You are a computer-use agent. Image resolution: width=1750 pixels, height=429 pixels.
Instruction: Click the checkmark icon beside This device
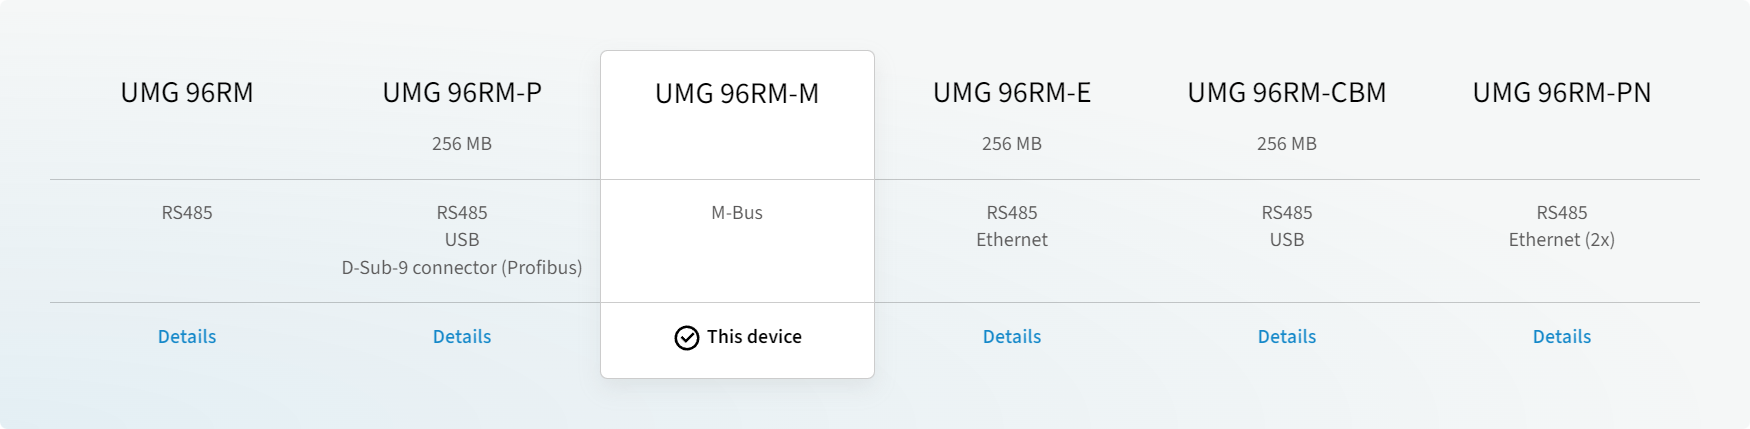(686, 338)
